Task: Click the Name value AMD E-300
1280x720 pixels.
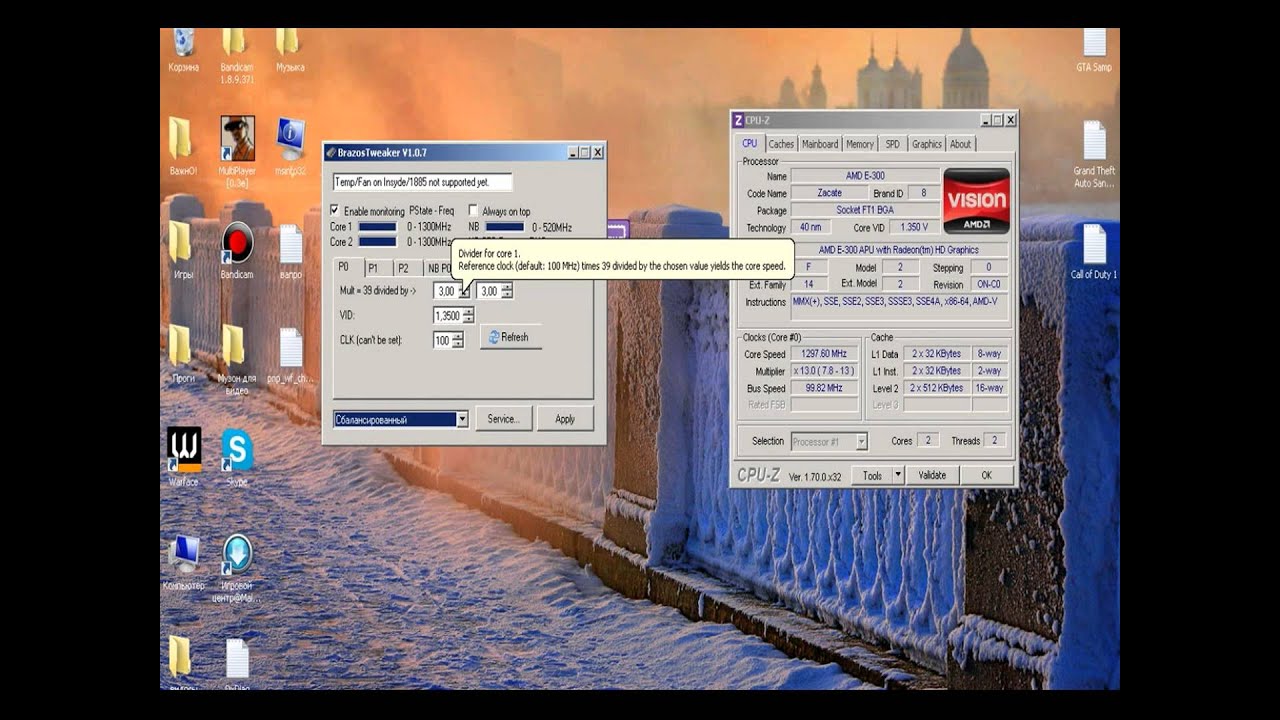Action: pos(865,176)
